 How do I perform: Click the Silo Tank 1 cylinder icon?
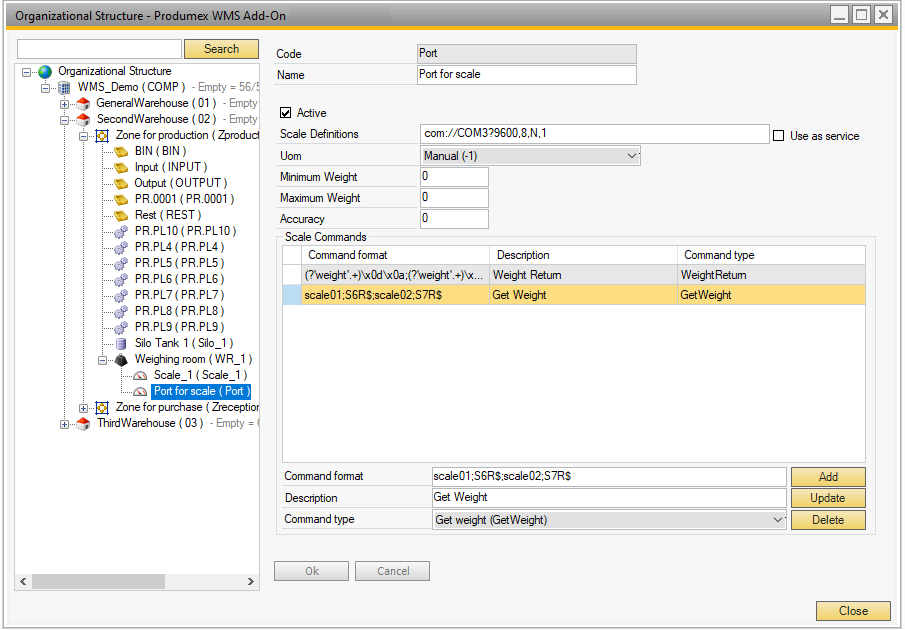pos(121,343)
